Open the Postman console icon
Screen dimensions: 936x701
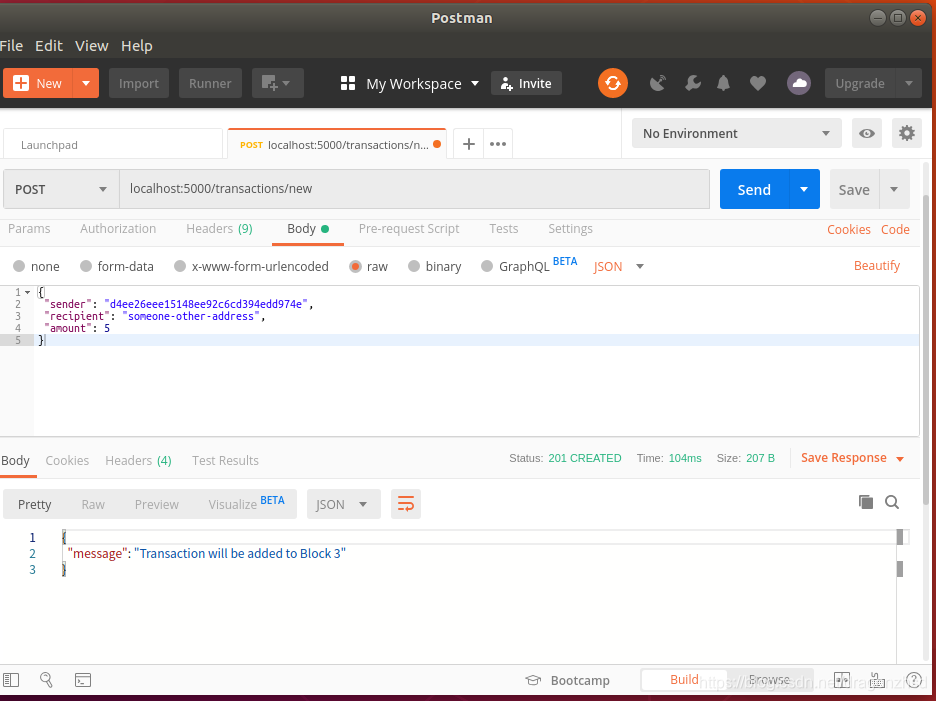(83, 680)
